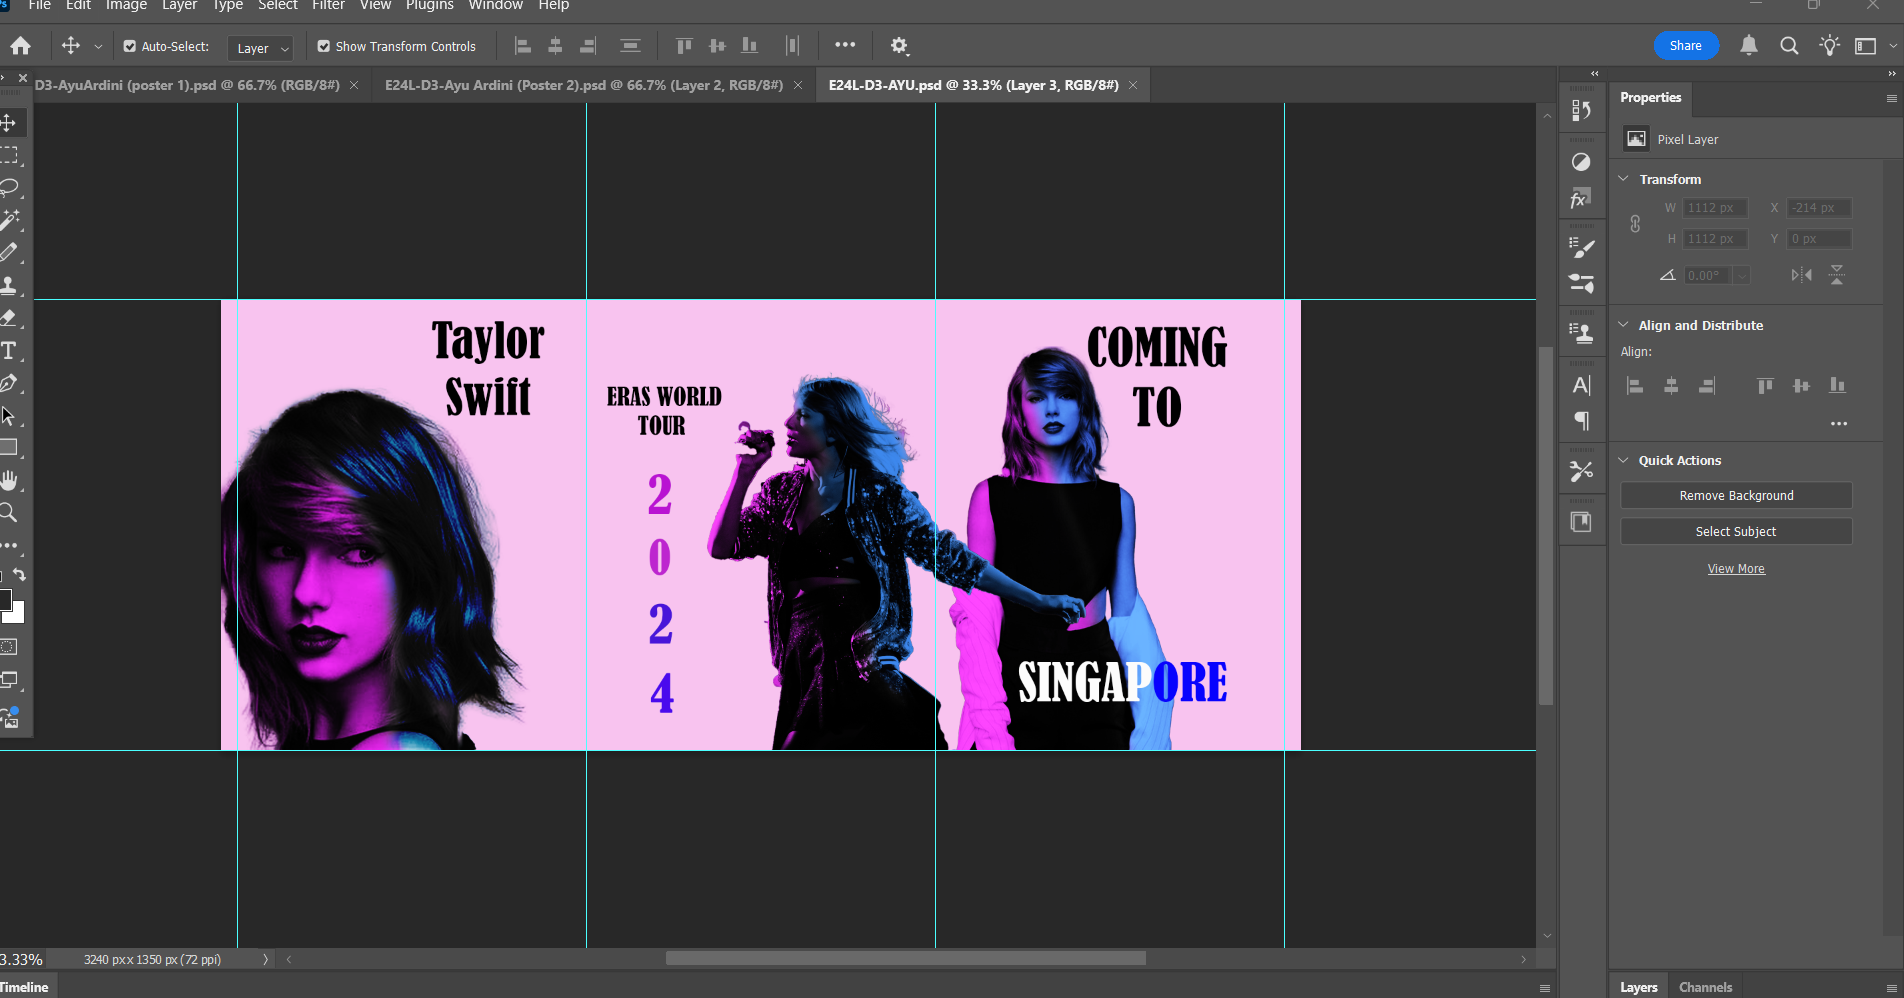Collapse the Quick Actions section
This screenshot has width=1904, height=998.
(x=1624, y=460)
